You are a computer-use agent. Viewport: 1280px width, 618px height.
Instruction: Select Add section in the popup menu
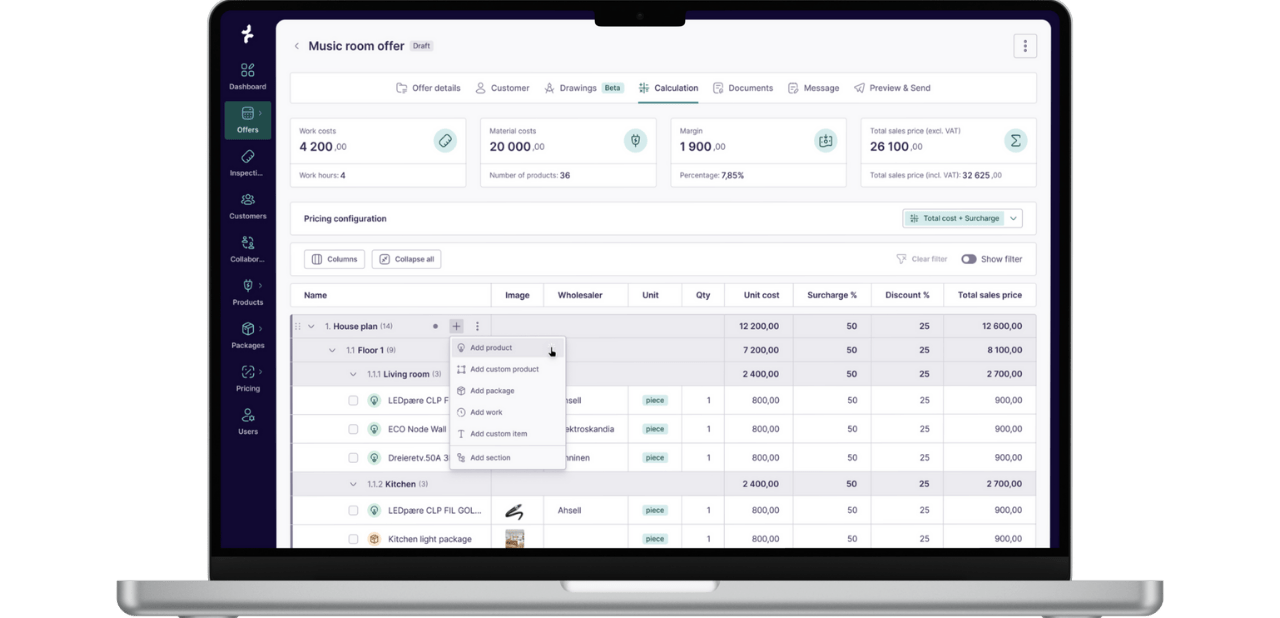(x=490, y=458)
